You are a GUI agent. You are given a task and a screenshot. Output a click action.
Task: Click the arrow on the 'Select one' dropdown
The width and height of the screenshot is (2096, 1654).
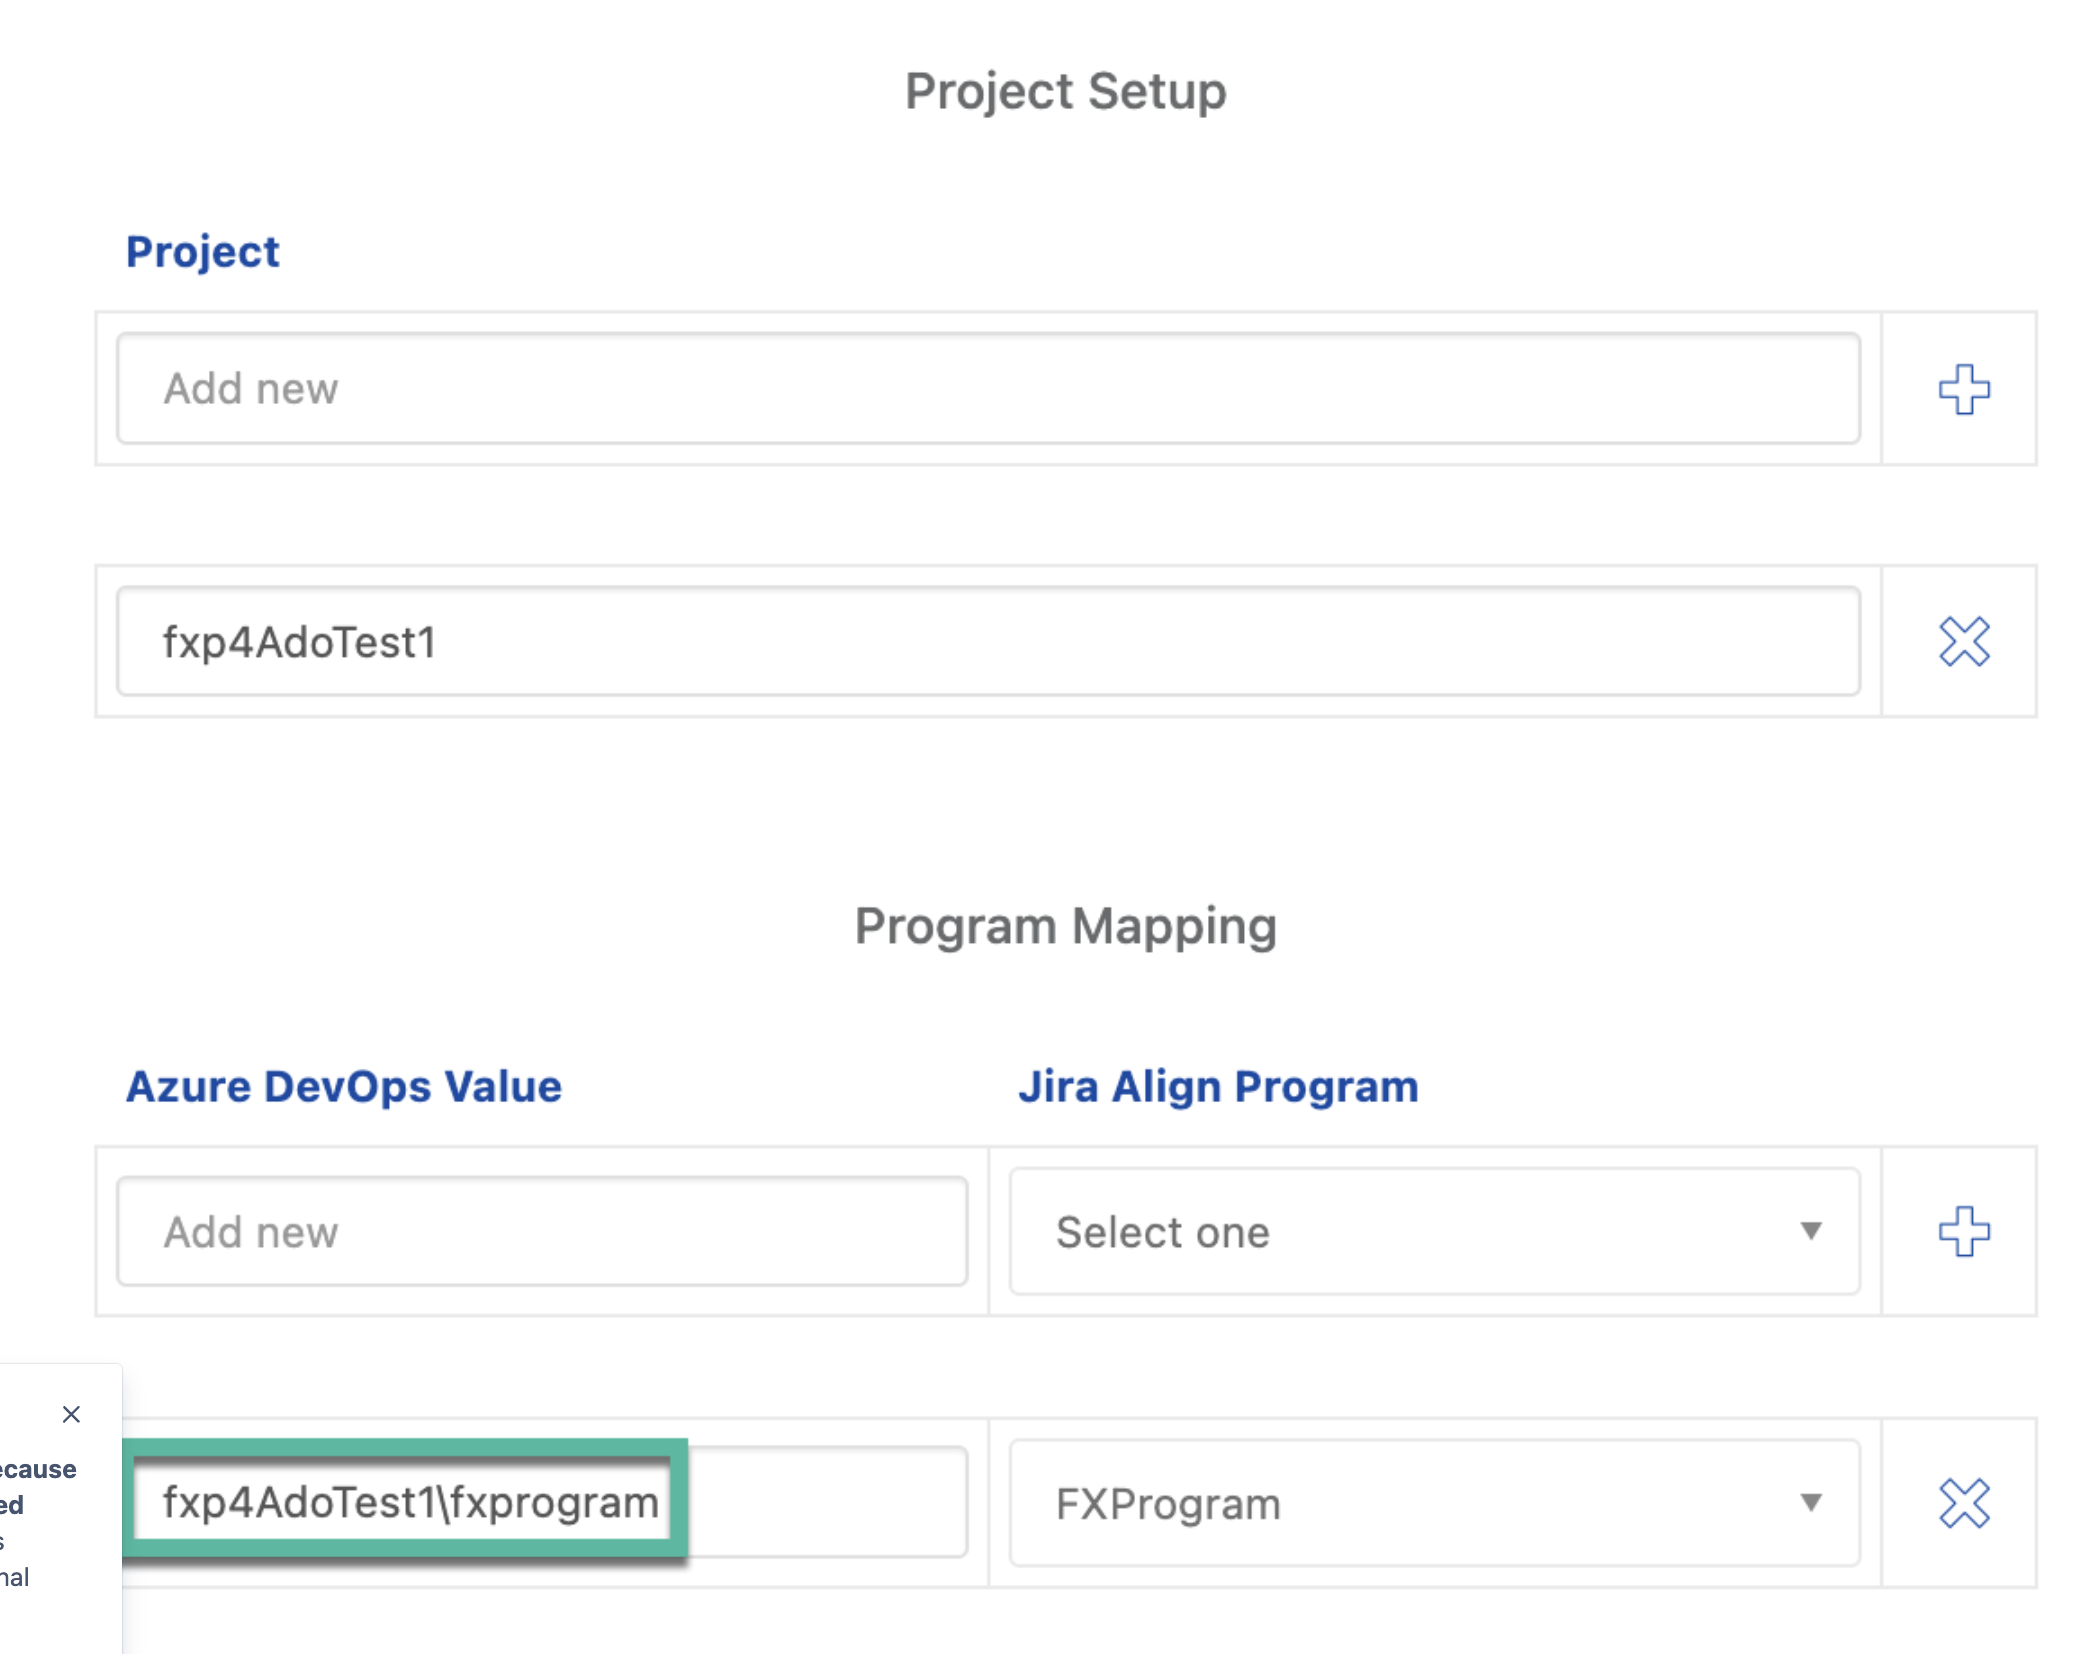pyautogui.click(x=1810, y=1231)
